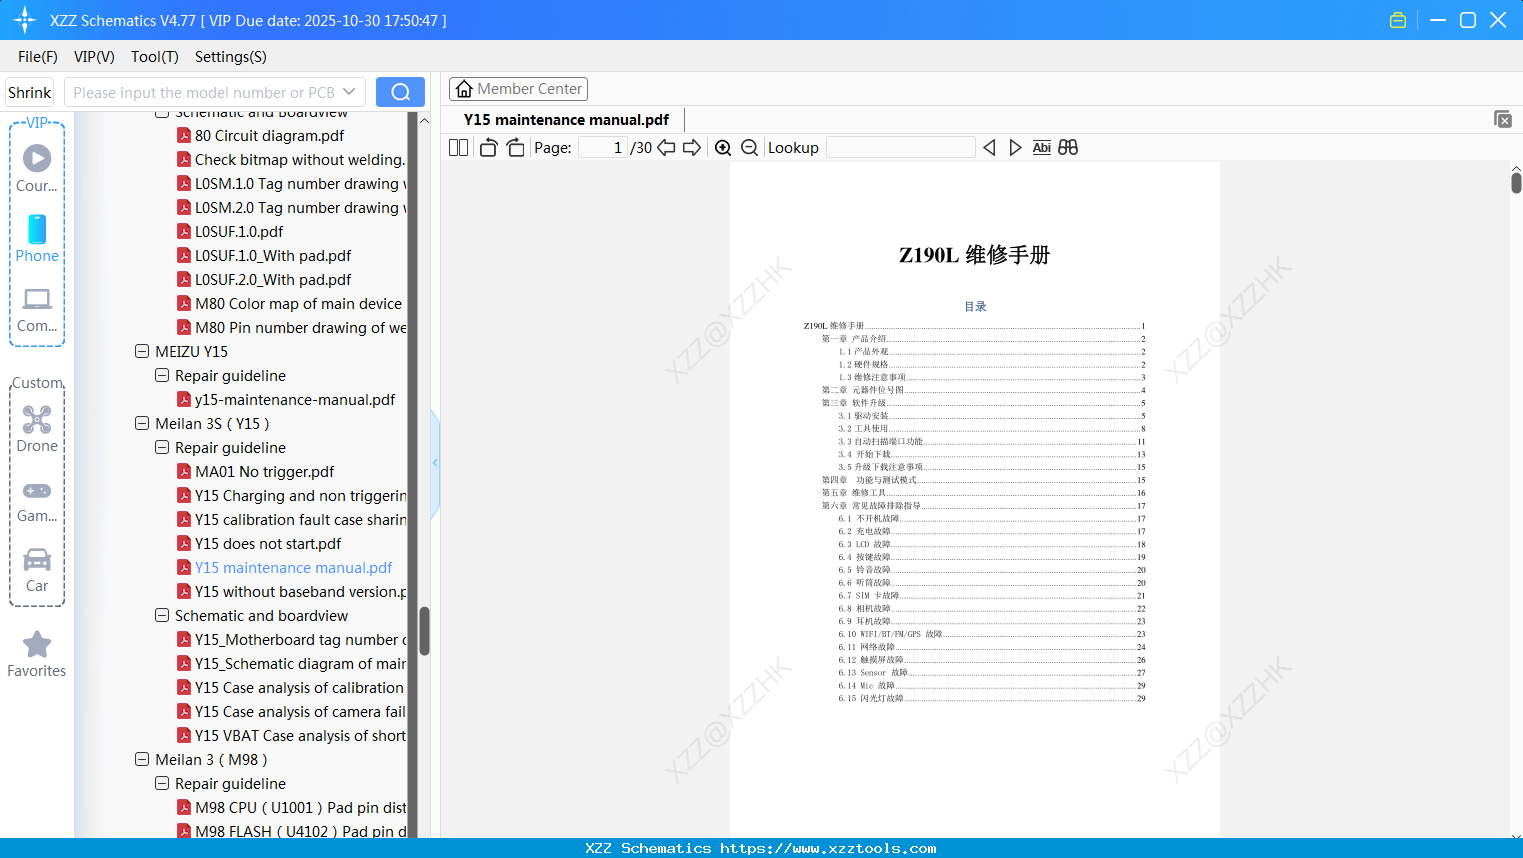Collapse the MEIZU Y15 tree node

(141, 351)
